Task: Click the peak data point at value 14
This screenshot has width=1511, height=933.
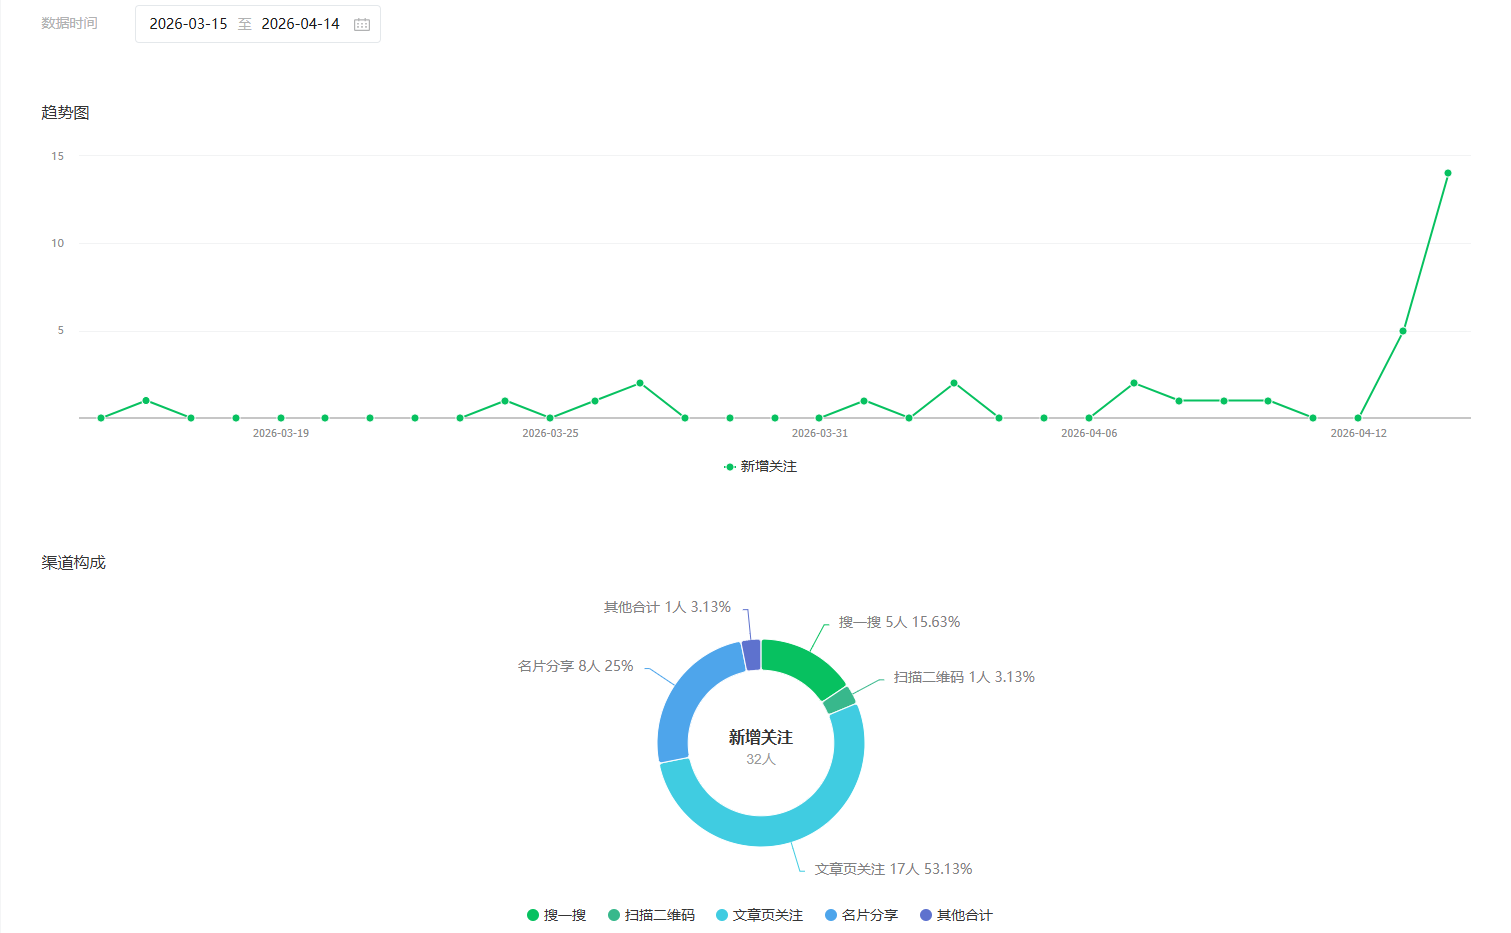Action: (x=1447, y=173)
